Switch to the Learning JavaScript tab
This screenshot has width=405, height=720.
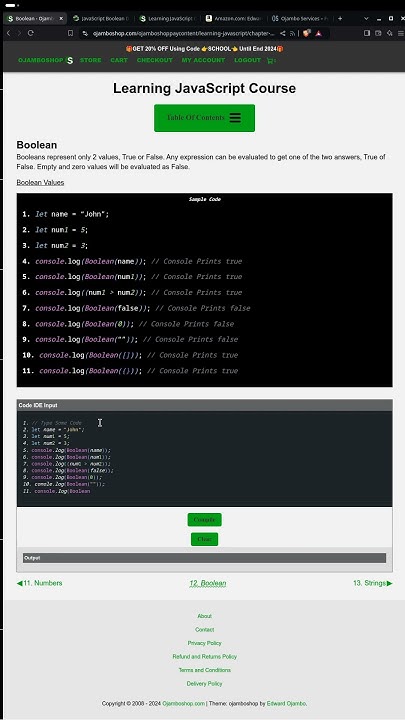point(168,18)
